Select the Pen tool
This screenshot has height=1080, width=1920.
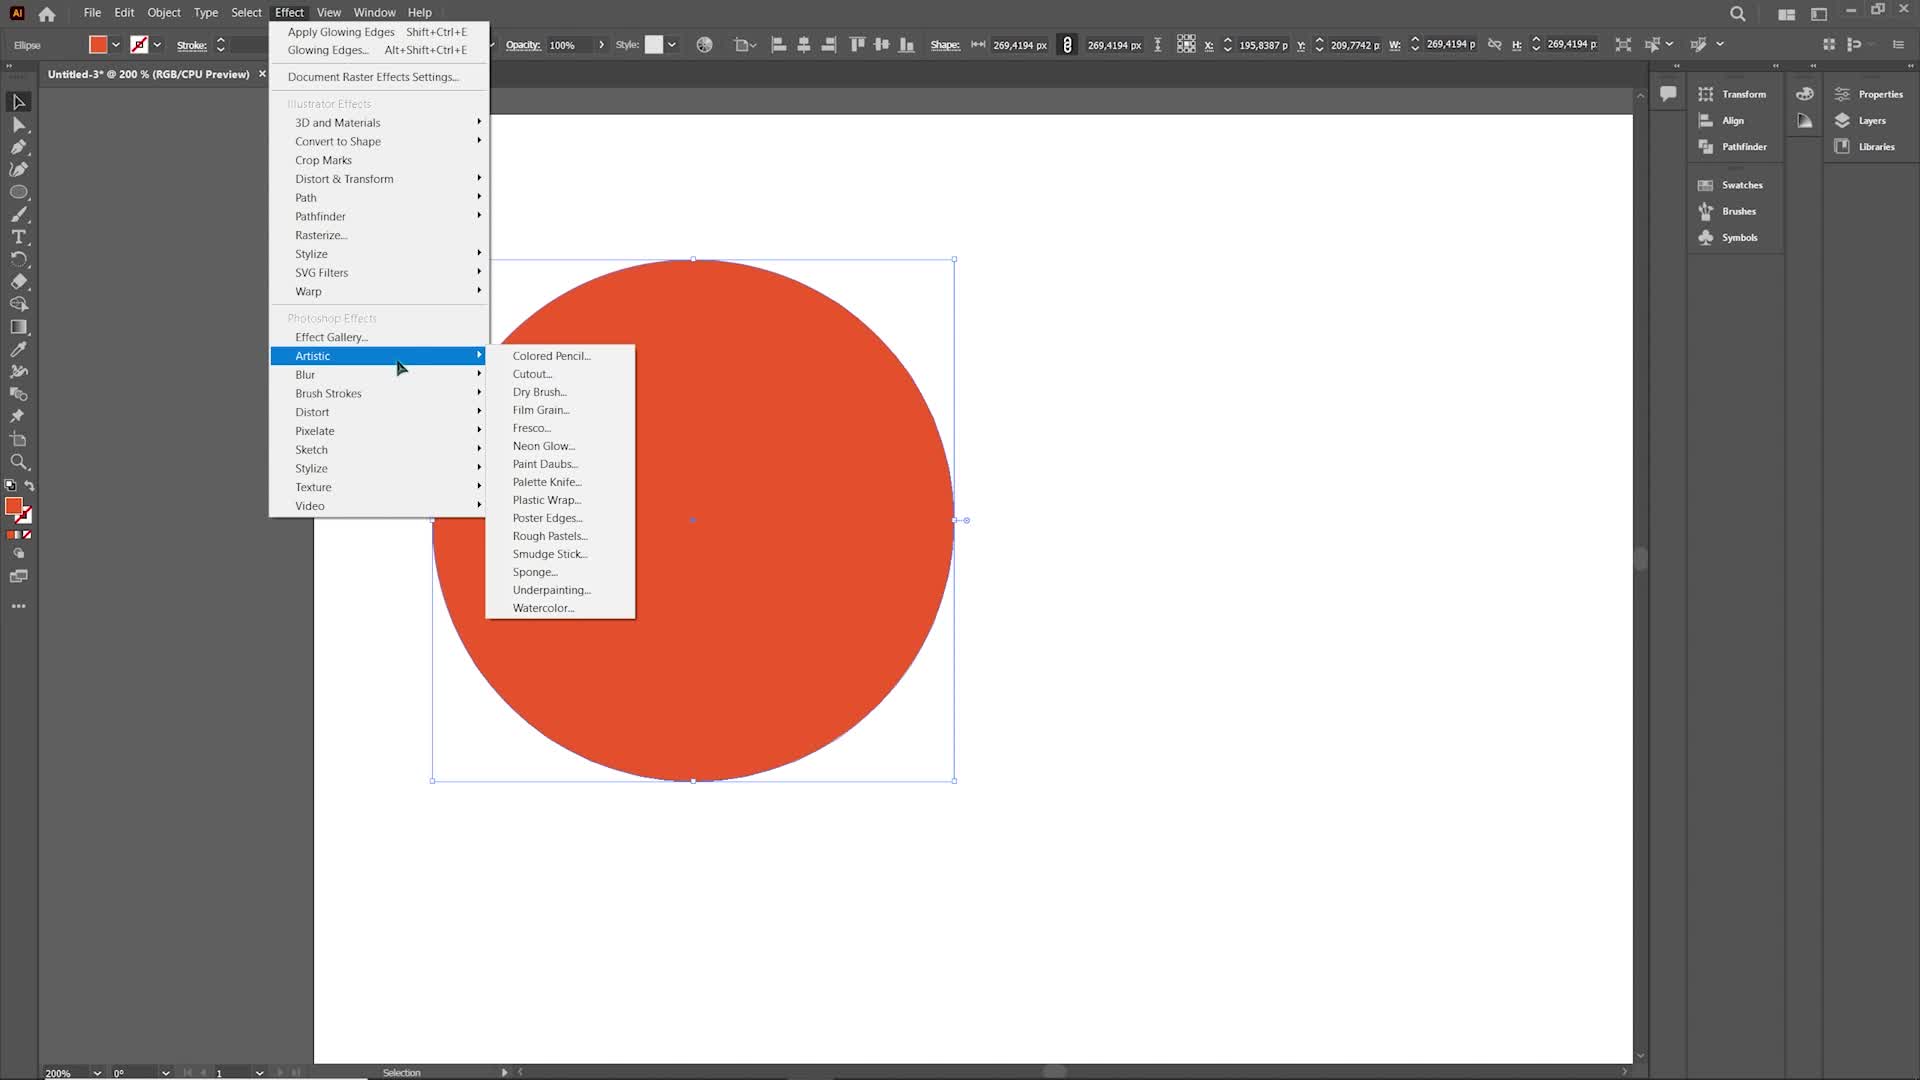point(18,147)
